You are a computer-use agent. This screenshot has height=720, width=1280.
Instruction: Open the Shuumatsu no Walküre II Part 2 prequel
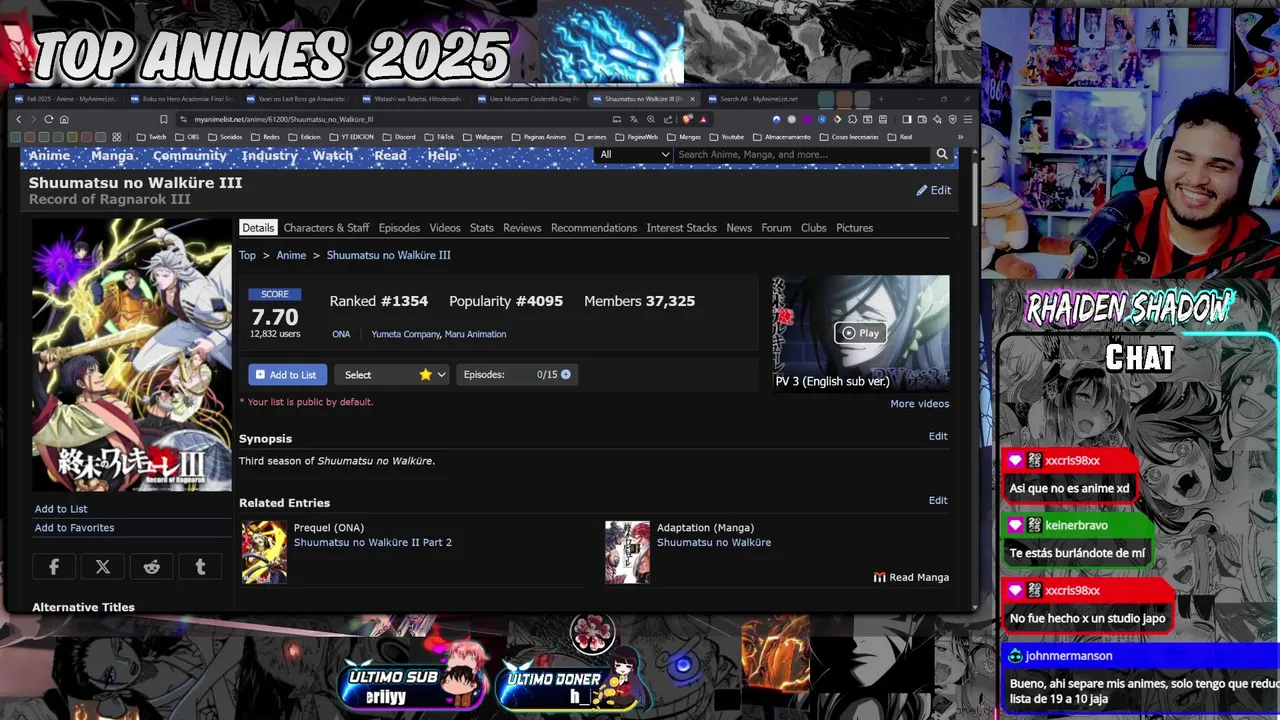(x=373, y=542)
